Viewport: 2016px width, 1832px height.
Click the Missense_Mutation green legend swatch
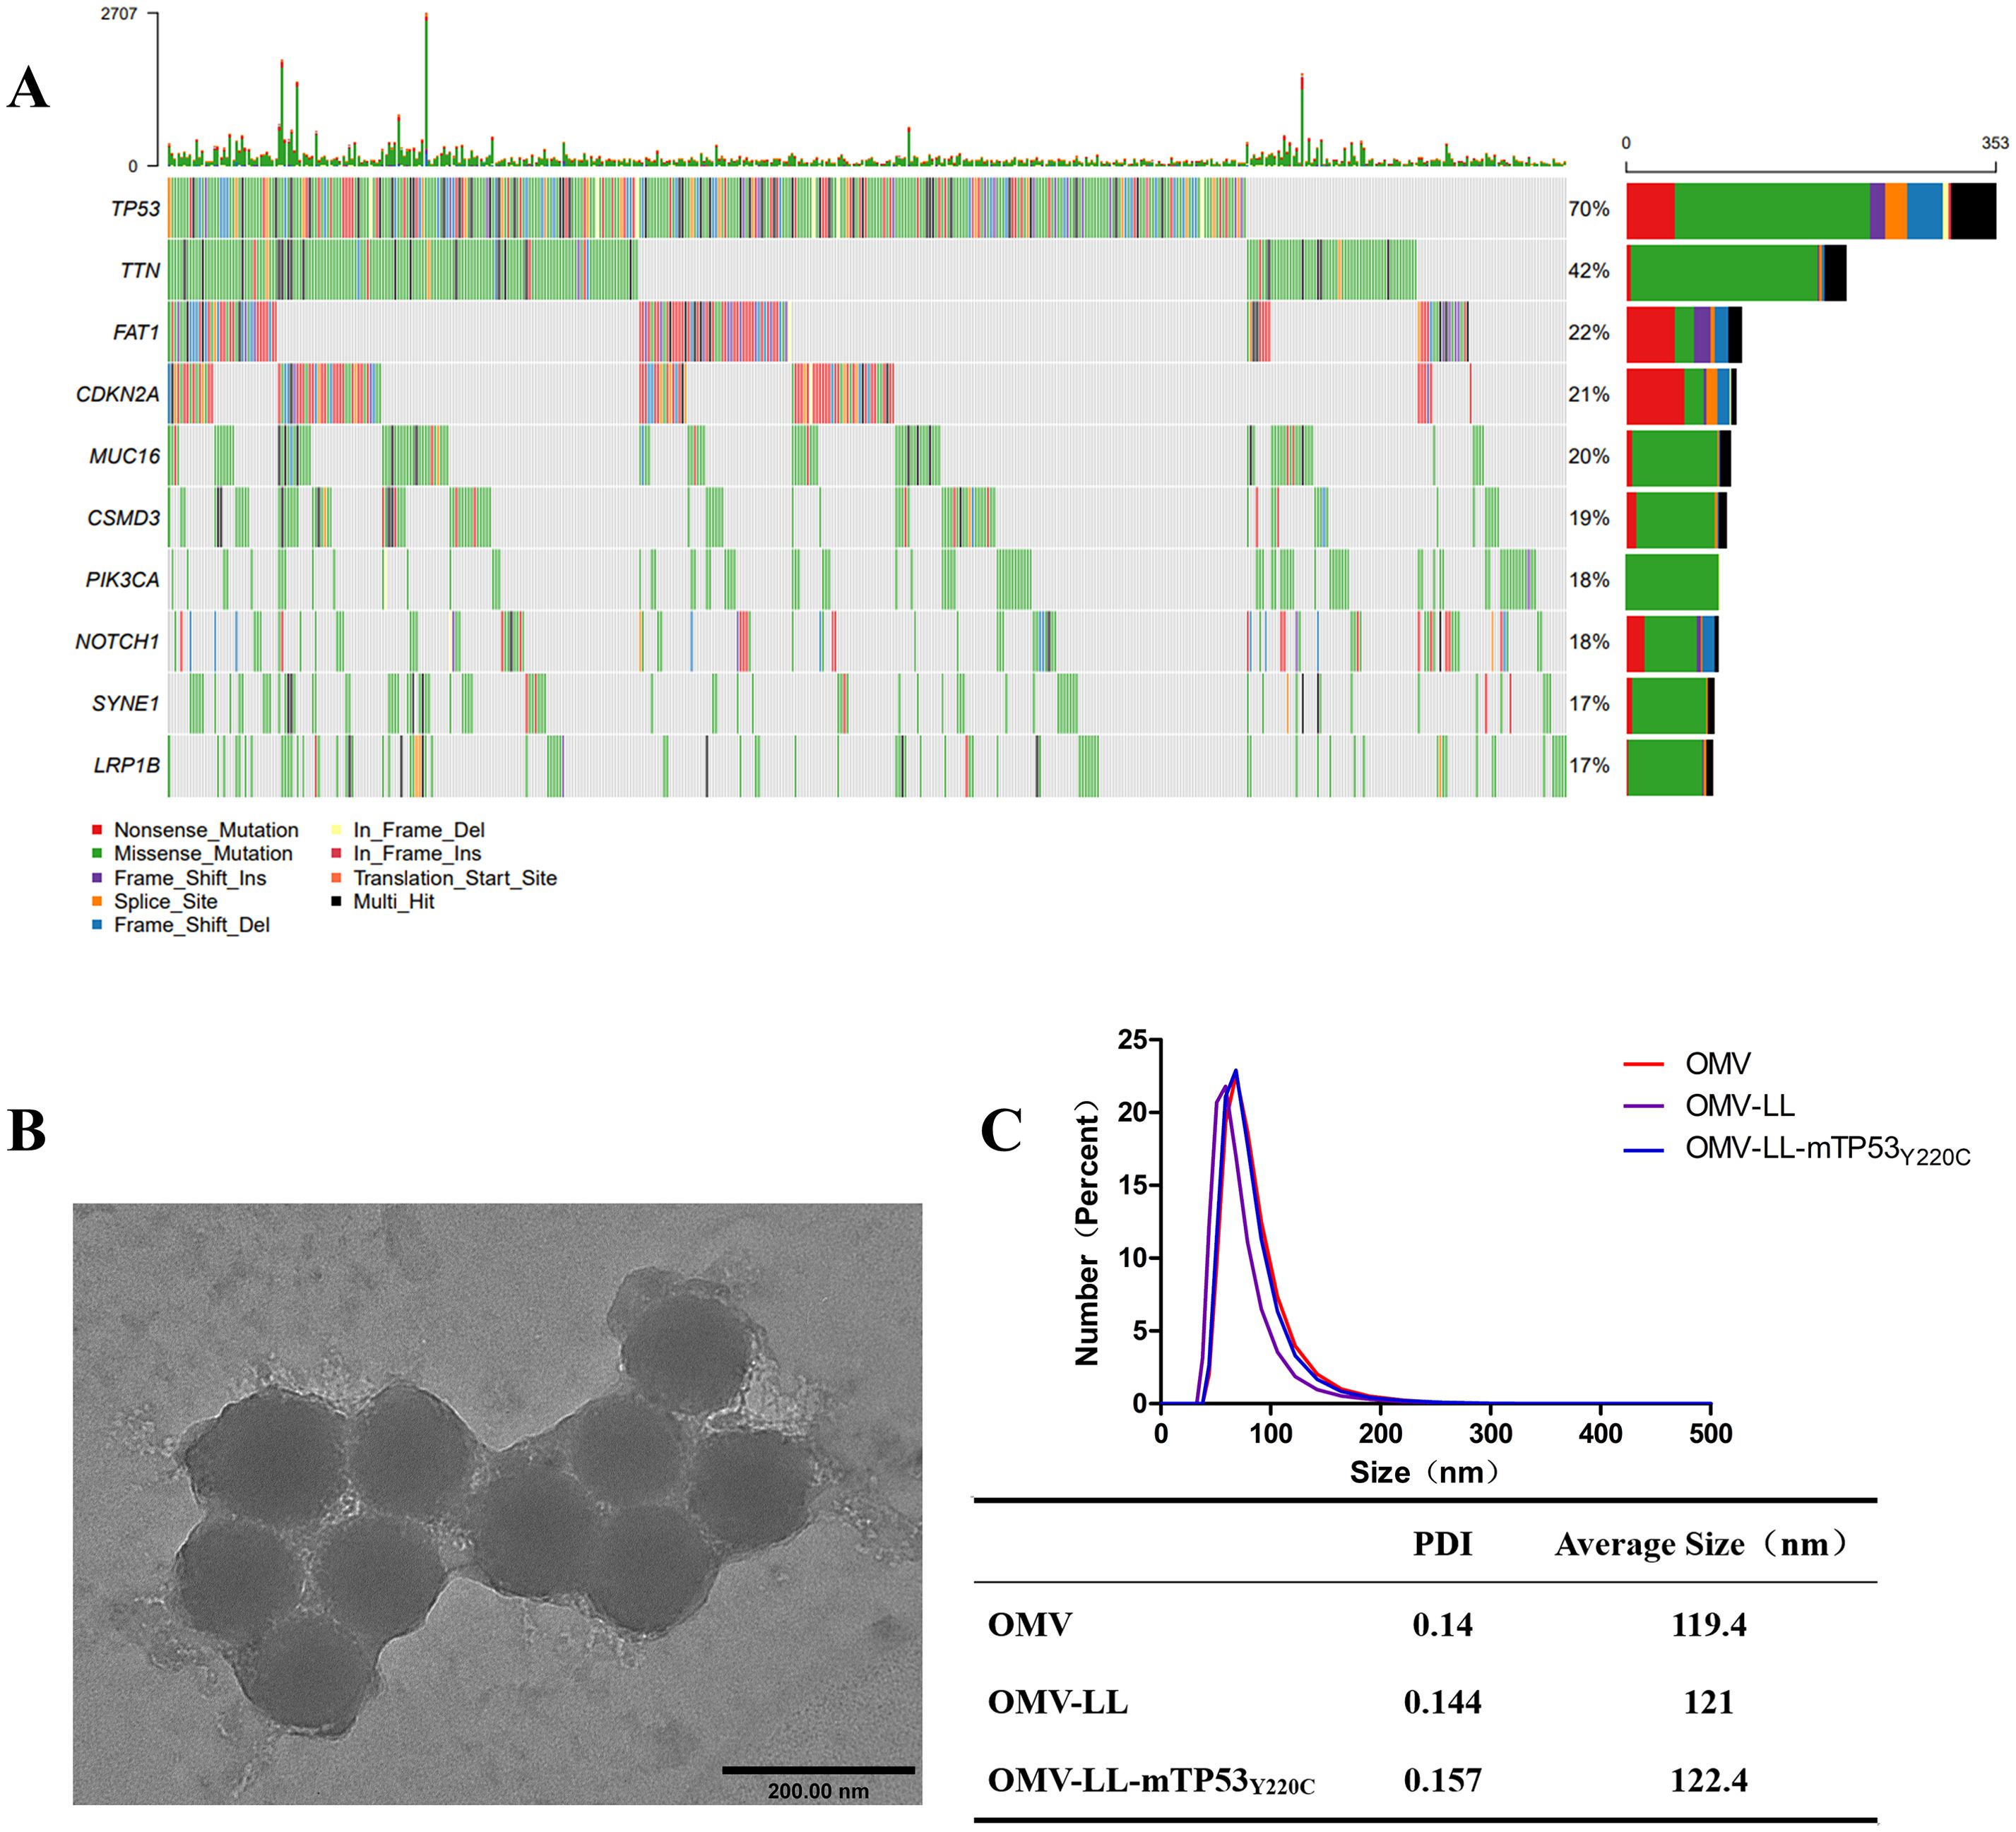[x=97, y=854]
